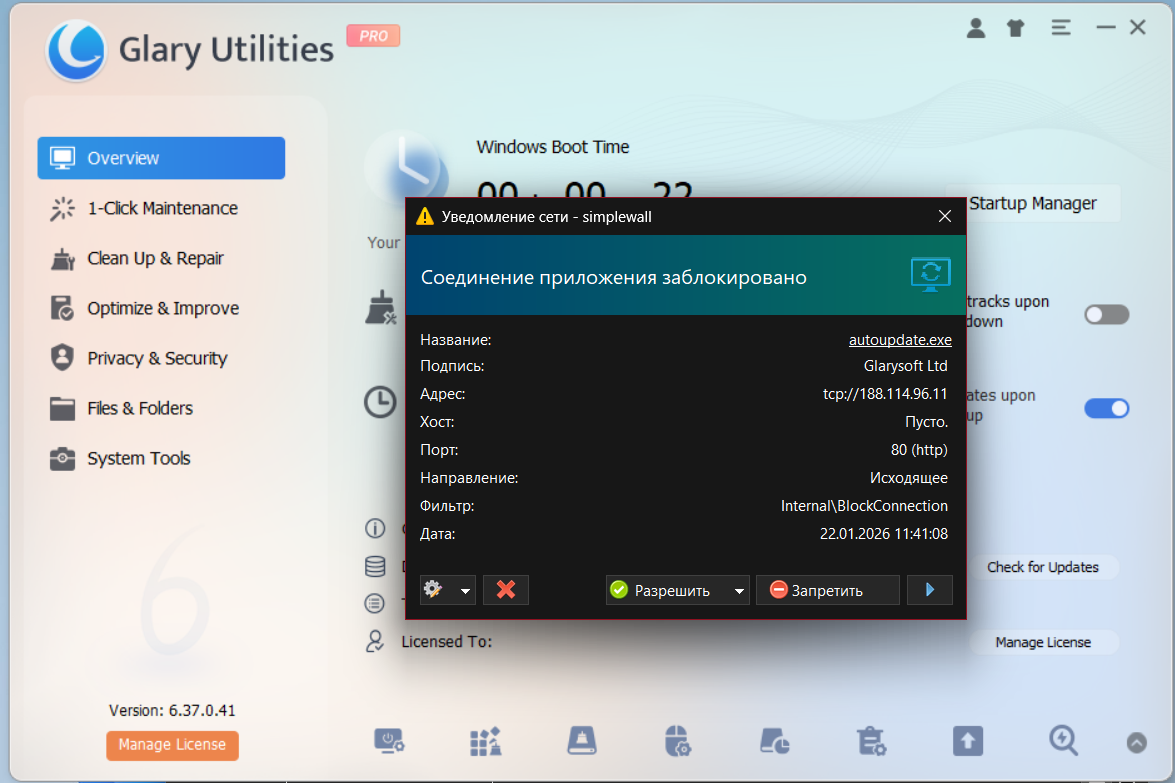Open the skin (t-shirt) icon

(x=1015, y=28)
